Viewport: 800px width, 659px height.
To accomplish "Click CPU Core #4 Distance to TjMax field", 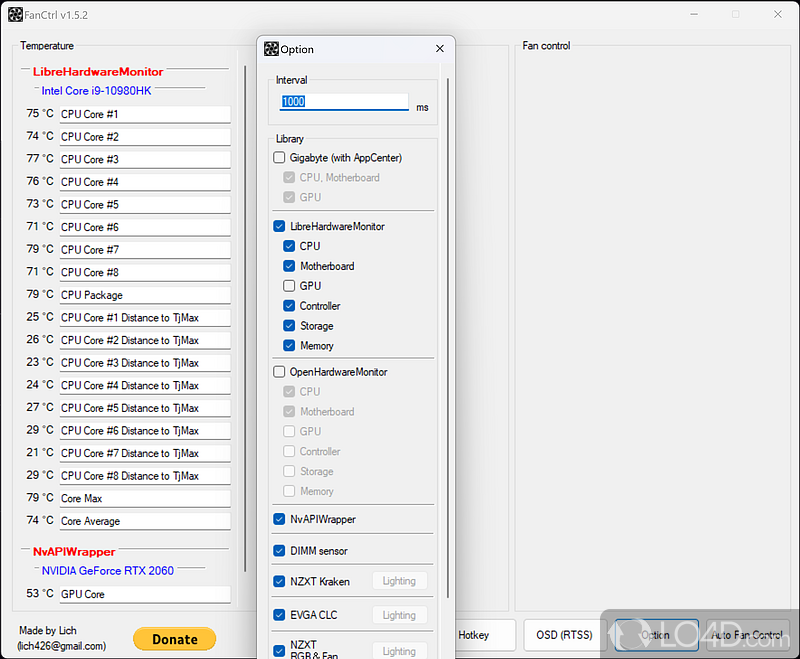I will (145, 386).
